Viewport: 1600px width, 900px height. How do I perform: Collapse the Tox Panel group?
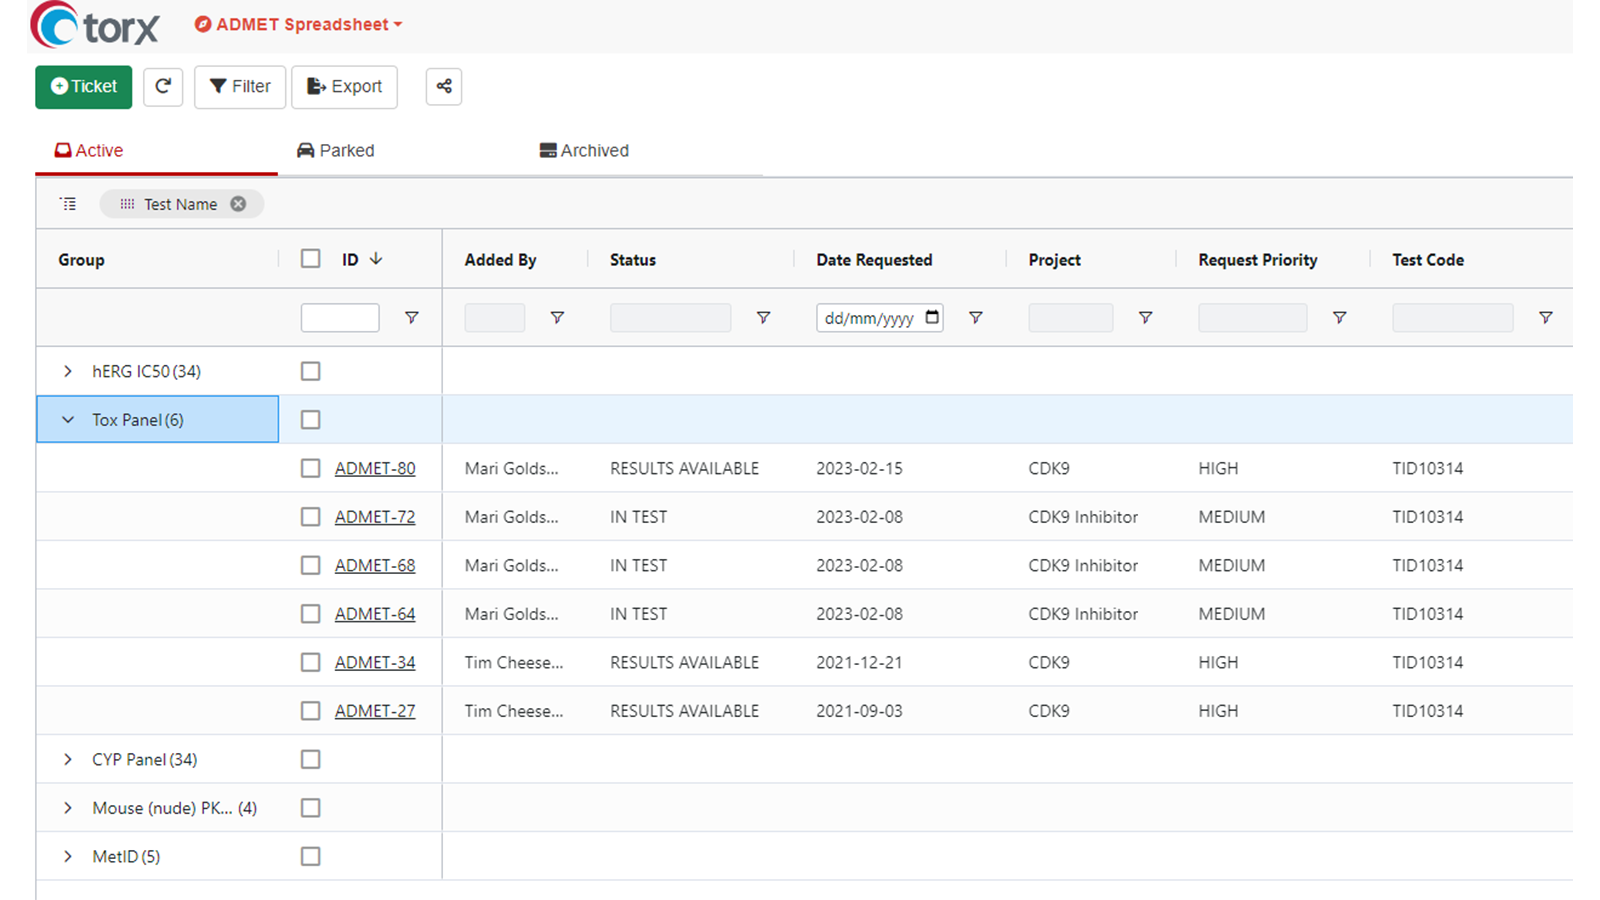[68, 420]
